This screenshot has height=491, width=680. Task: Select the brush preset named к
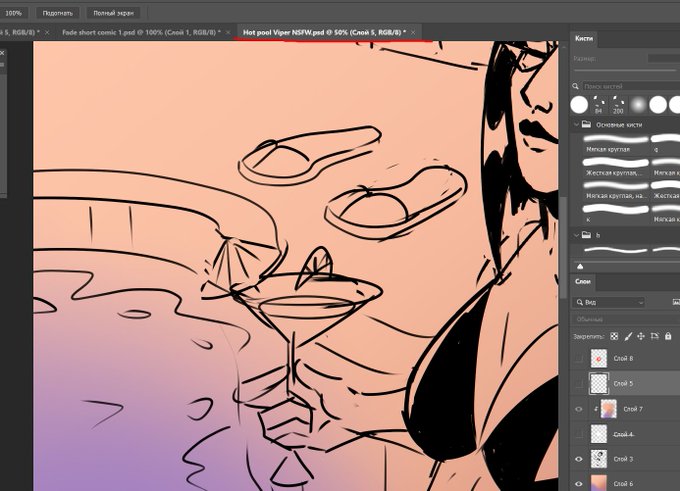(x=616, y=214)
